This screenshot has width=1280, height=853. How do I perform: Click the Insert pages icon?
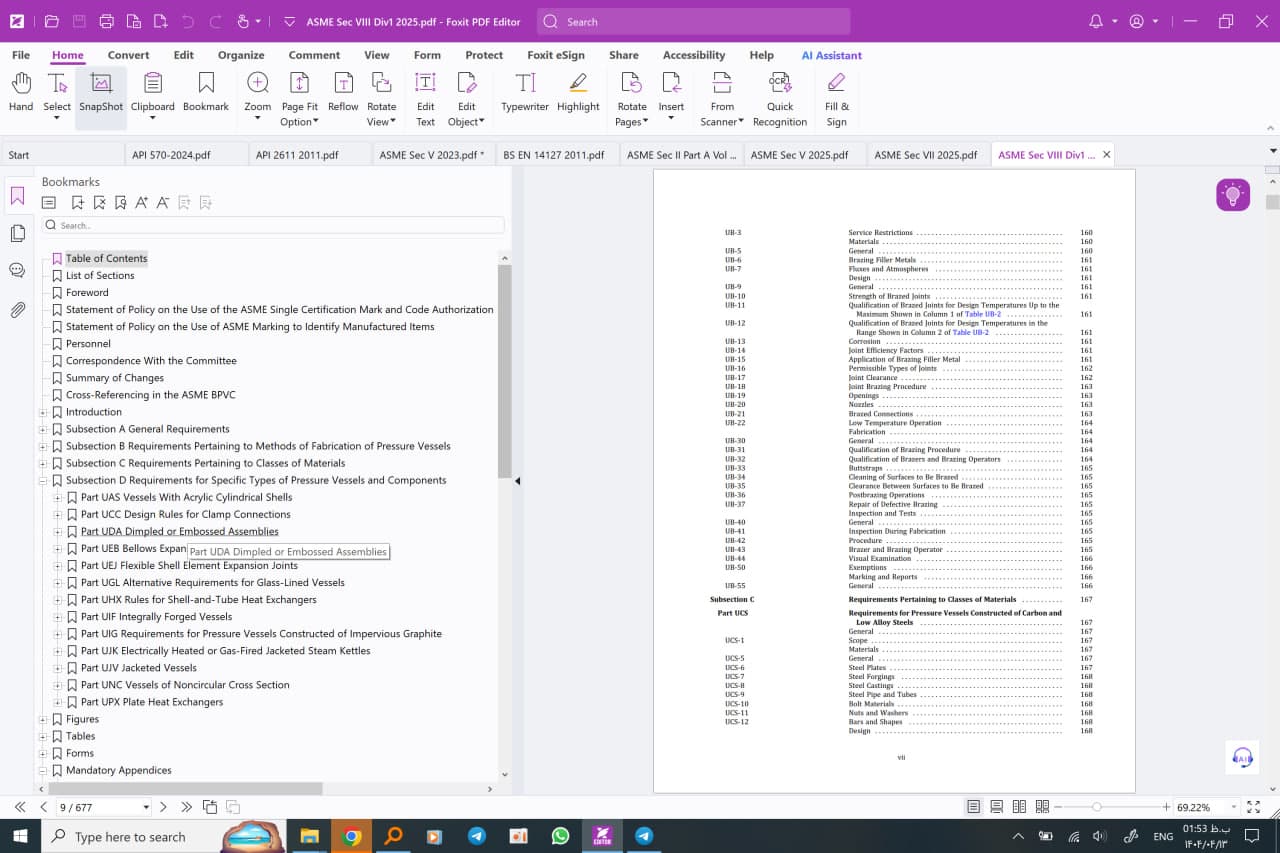[671, 84]
